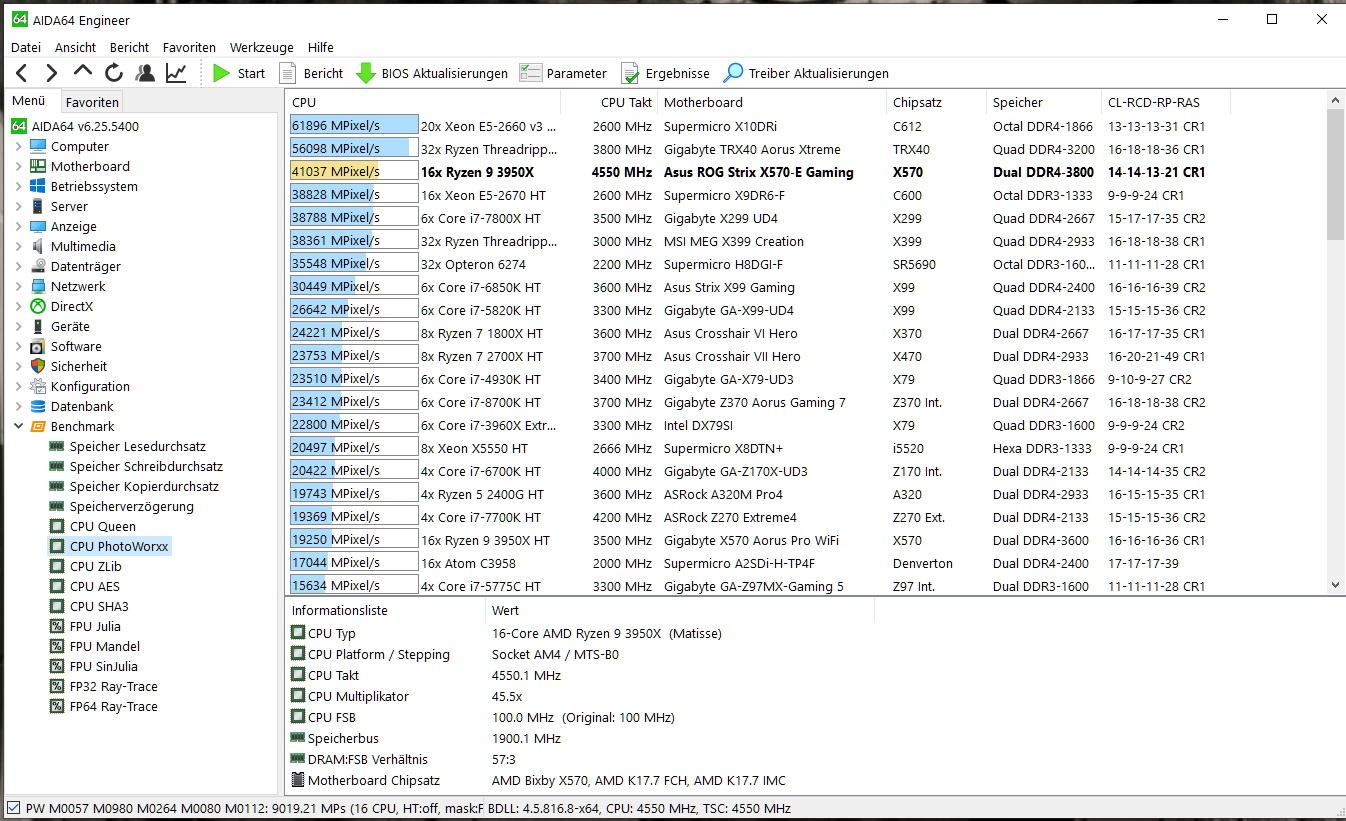Select the 41037 MPixel/s Ryzen 9 3950X row
The image size is (1346, 821).
tap(756, 172)
